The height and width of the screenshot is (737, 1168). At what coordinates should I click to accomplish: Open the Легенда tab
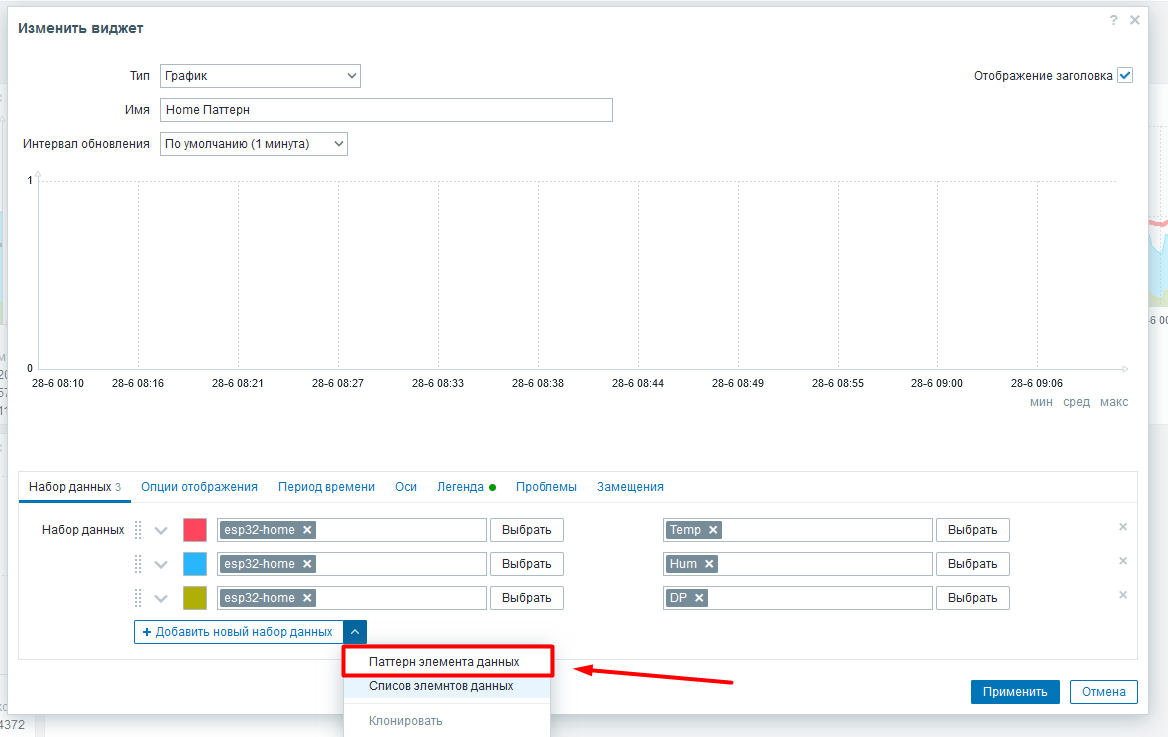460,487
